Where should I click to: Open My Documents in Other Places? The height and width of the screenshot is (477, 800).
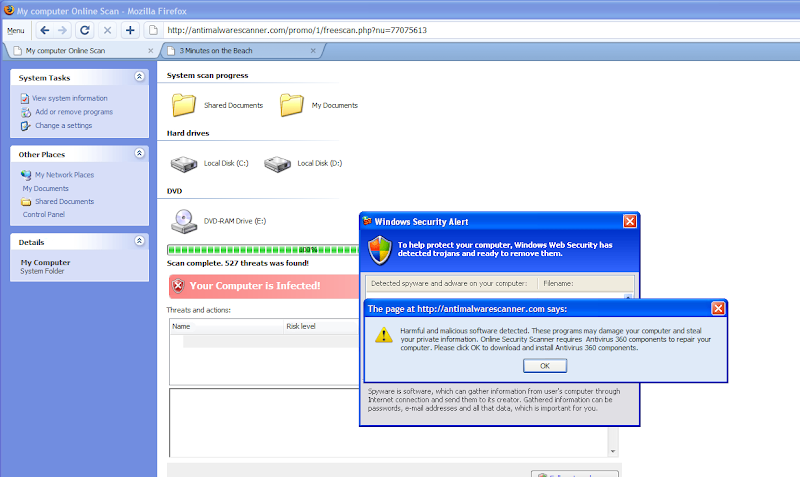pos(45,188)
